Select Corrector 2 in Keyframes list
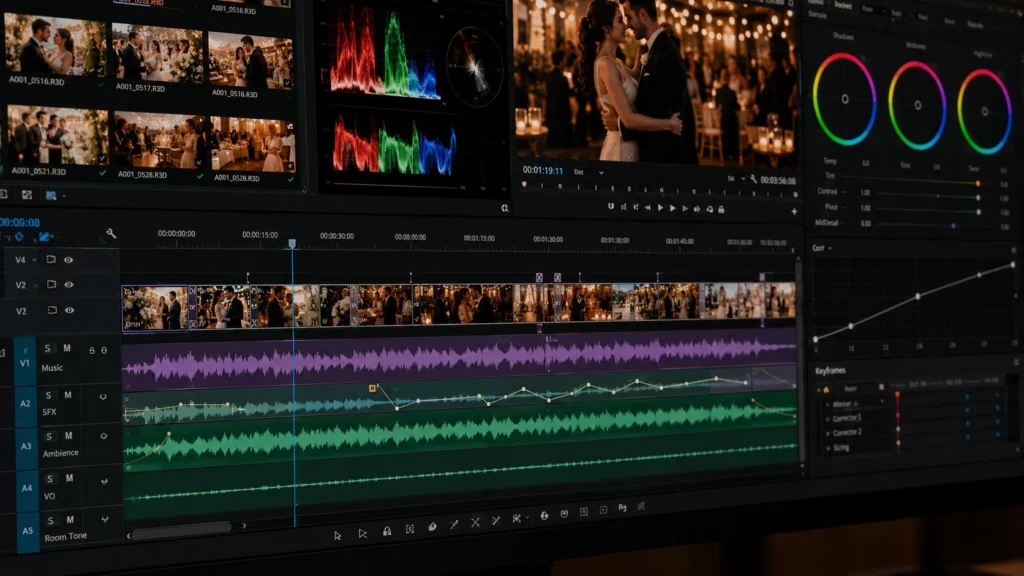1024x576 pixels. coord(847,432)
